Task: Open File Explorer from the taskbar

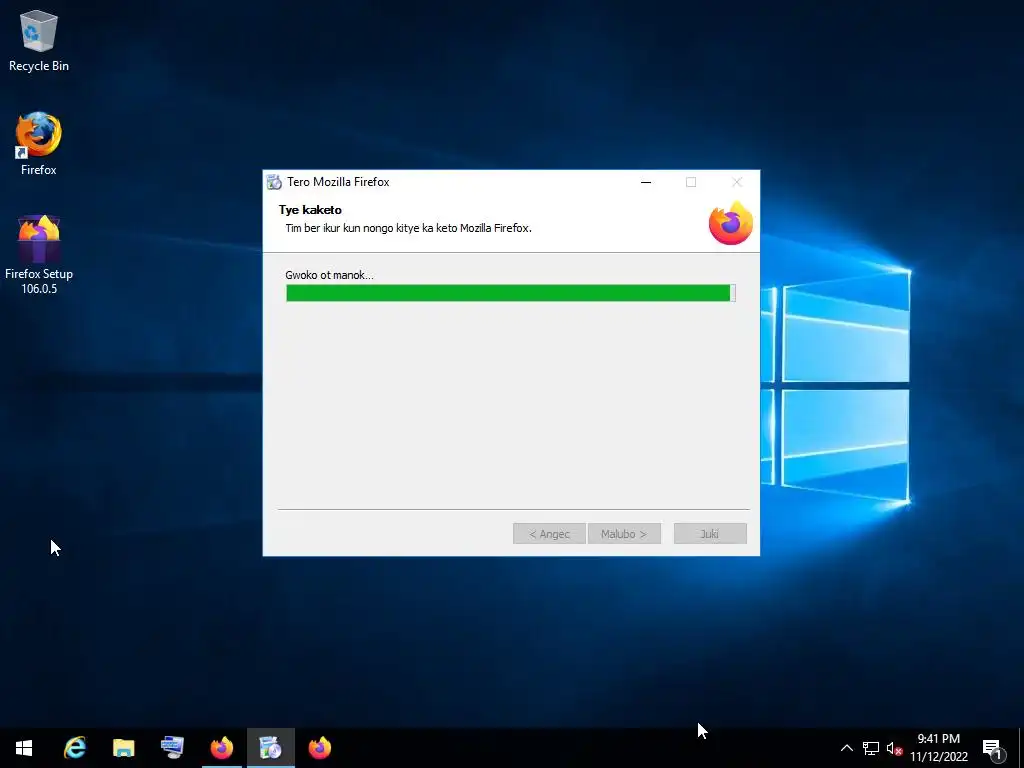Action: 123,748
